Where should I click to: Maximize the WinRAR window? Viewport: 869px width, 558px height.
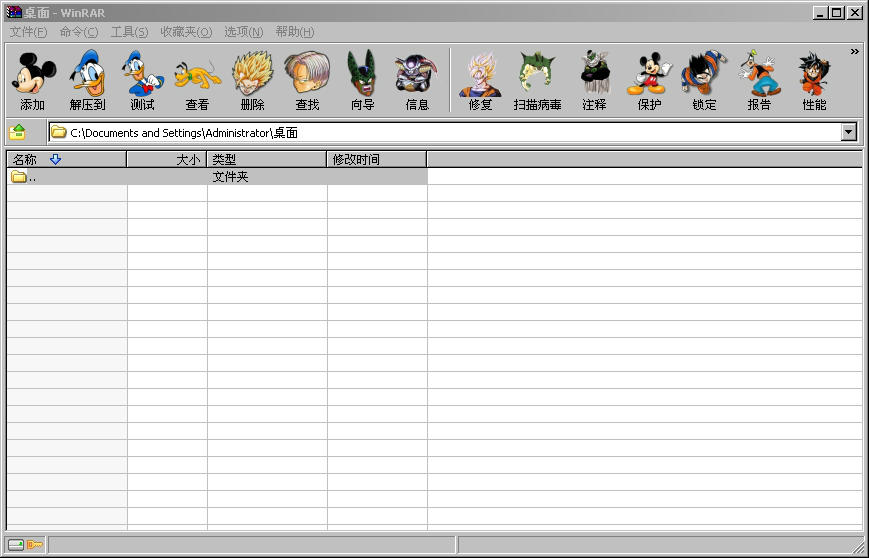(x=837, y=12)
